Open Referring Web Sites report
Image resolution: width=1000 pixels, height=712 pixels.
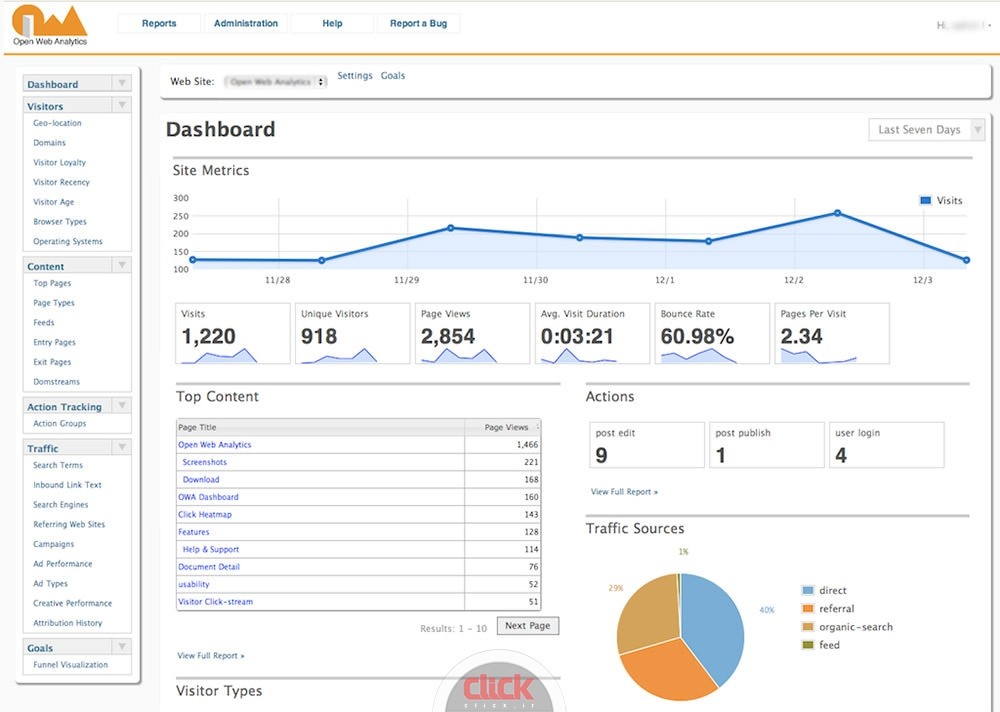coord(69,525)
